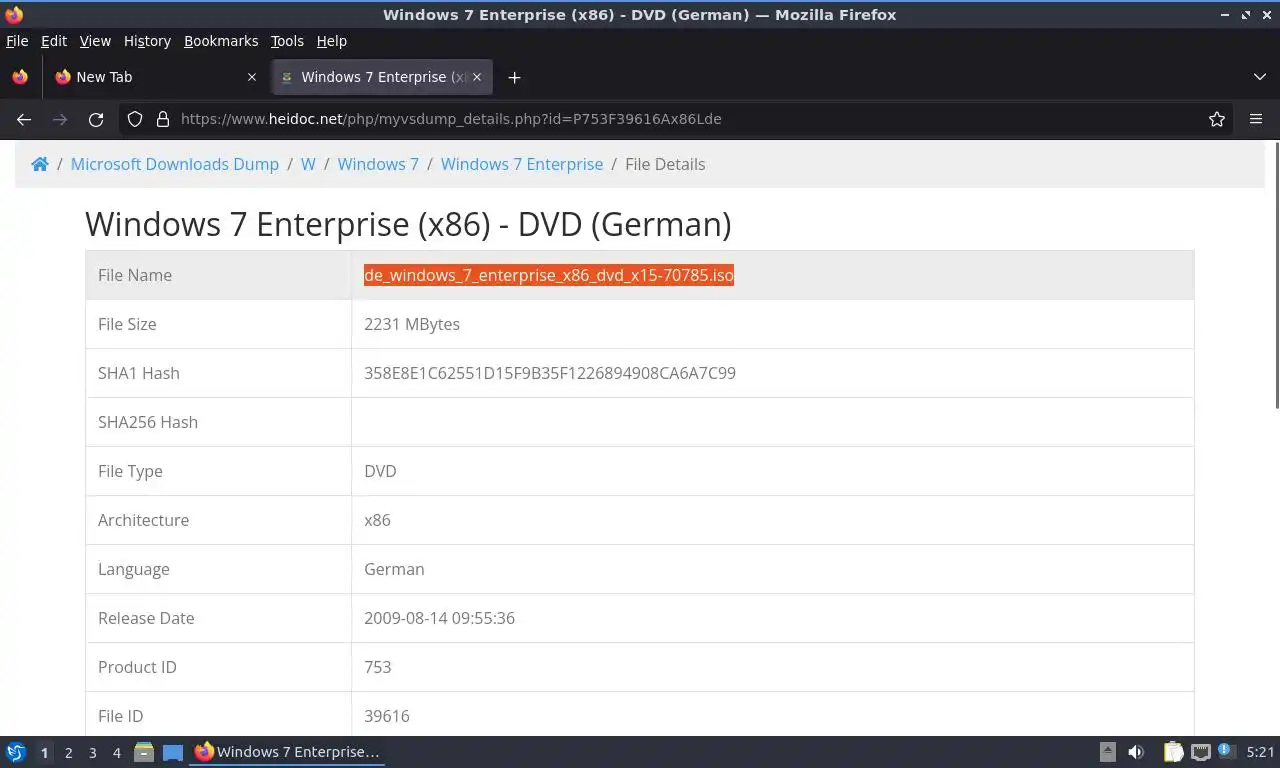1280x768 pixels.
Task: Click the File Details breadcrumb text
Action: tap(665, 164)
